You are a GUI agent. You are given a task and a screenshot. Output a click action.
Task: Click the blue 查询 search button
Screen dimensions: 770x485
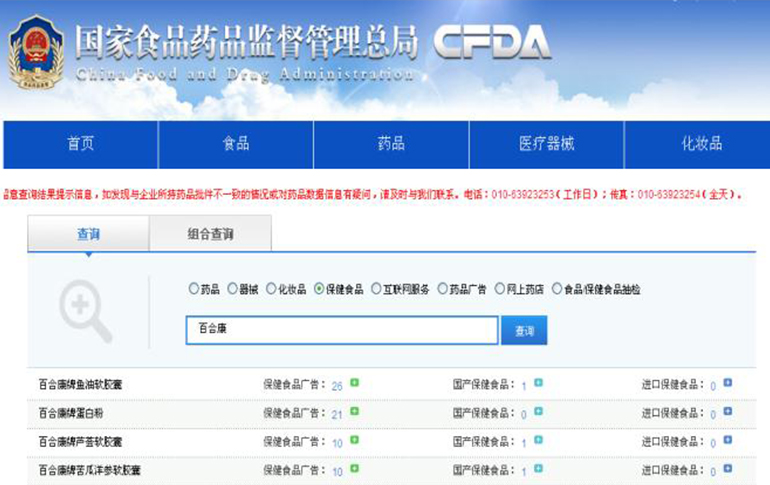[x=524, y=330]
